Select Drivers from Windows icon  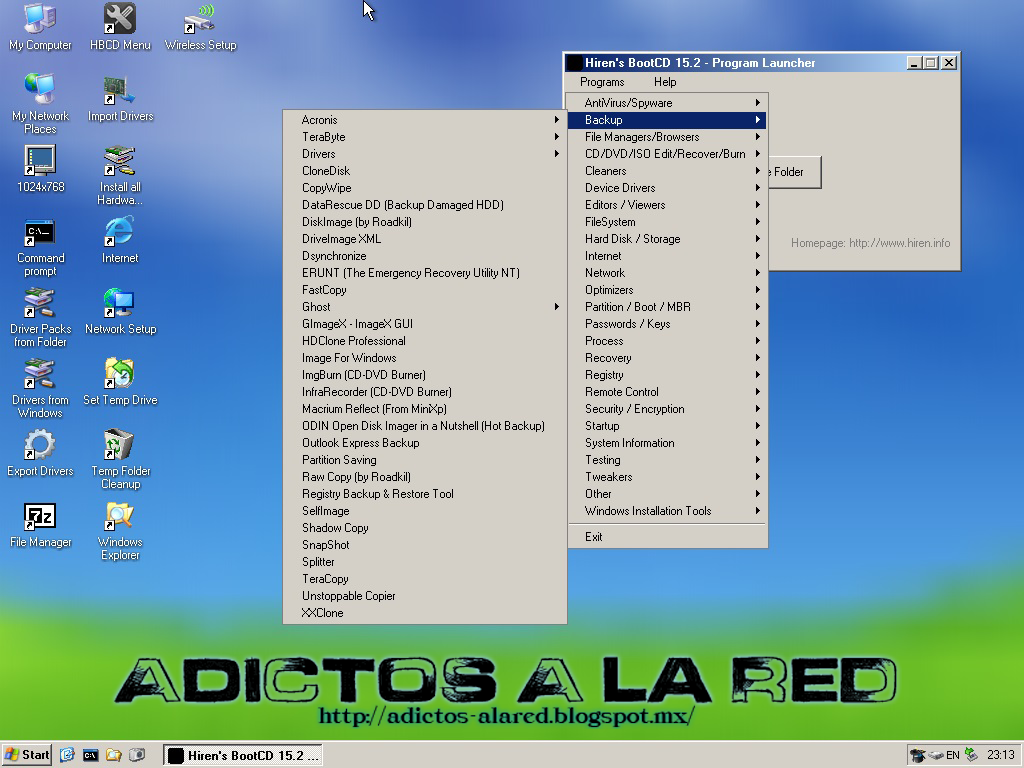[x=40, y=389]
